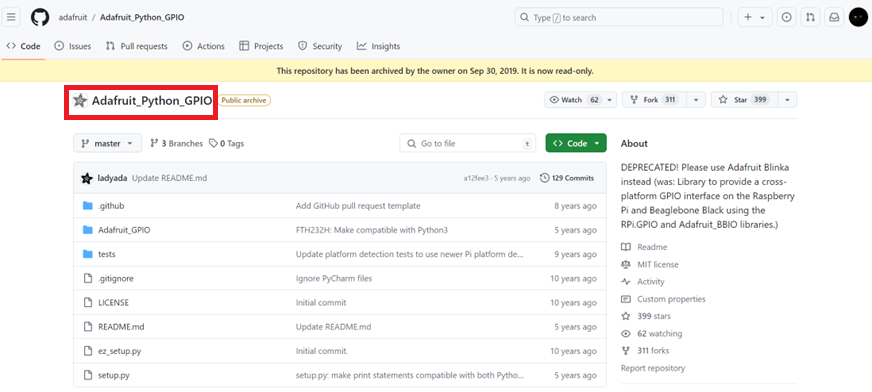Open commit FTH232H: Make compatible with Python3

pyautogui.click(x=371, y=230)
